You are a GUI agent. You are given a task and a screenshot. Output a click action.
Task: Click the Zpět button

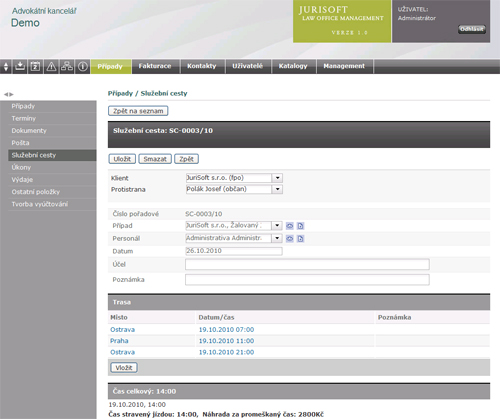click(186, 159)
